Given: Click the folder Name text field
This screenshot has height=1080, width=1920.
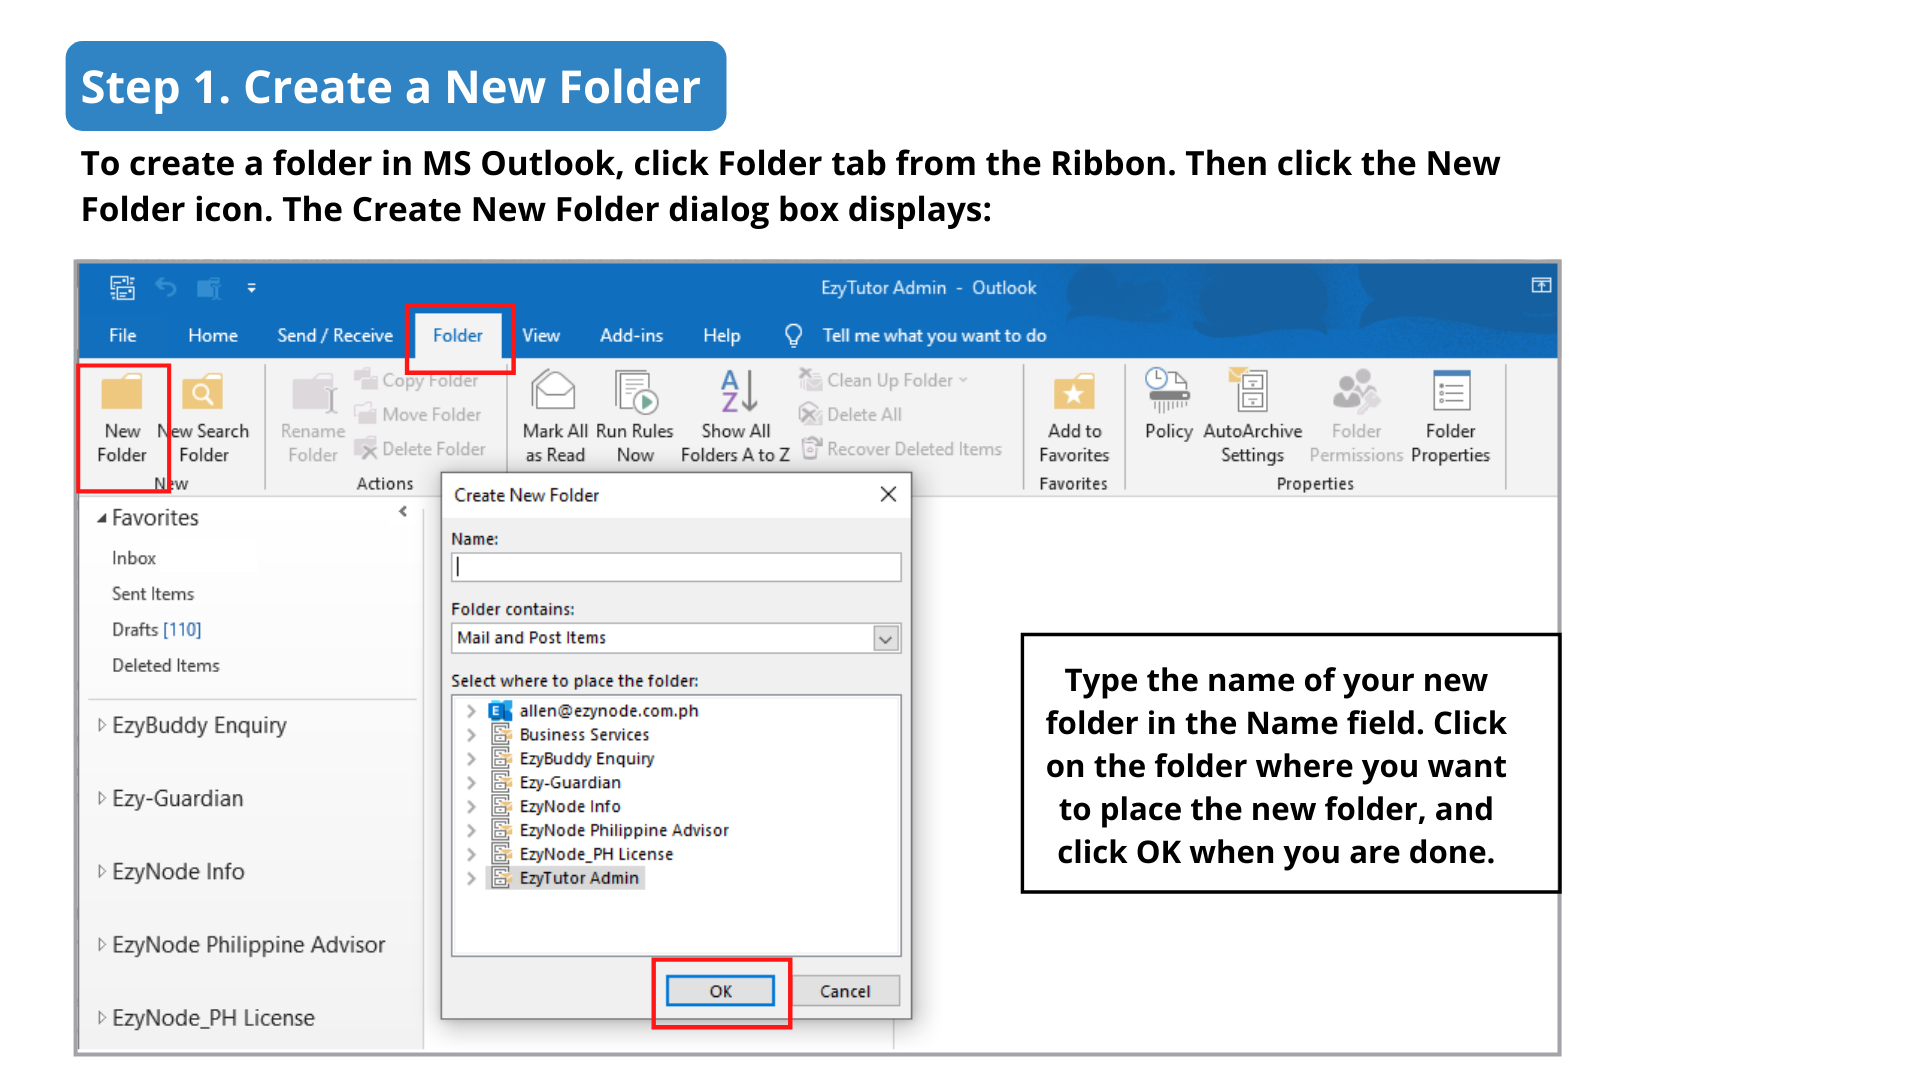Looking at the screenshot, I should [676, 567].
